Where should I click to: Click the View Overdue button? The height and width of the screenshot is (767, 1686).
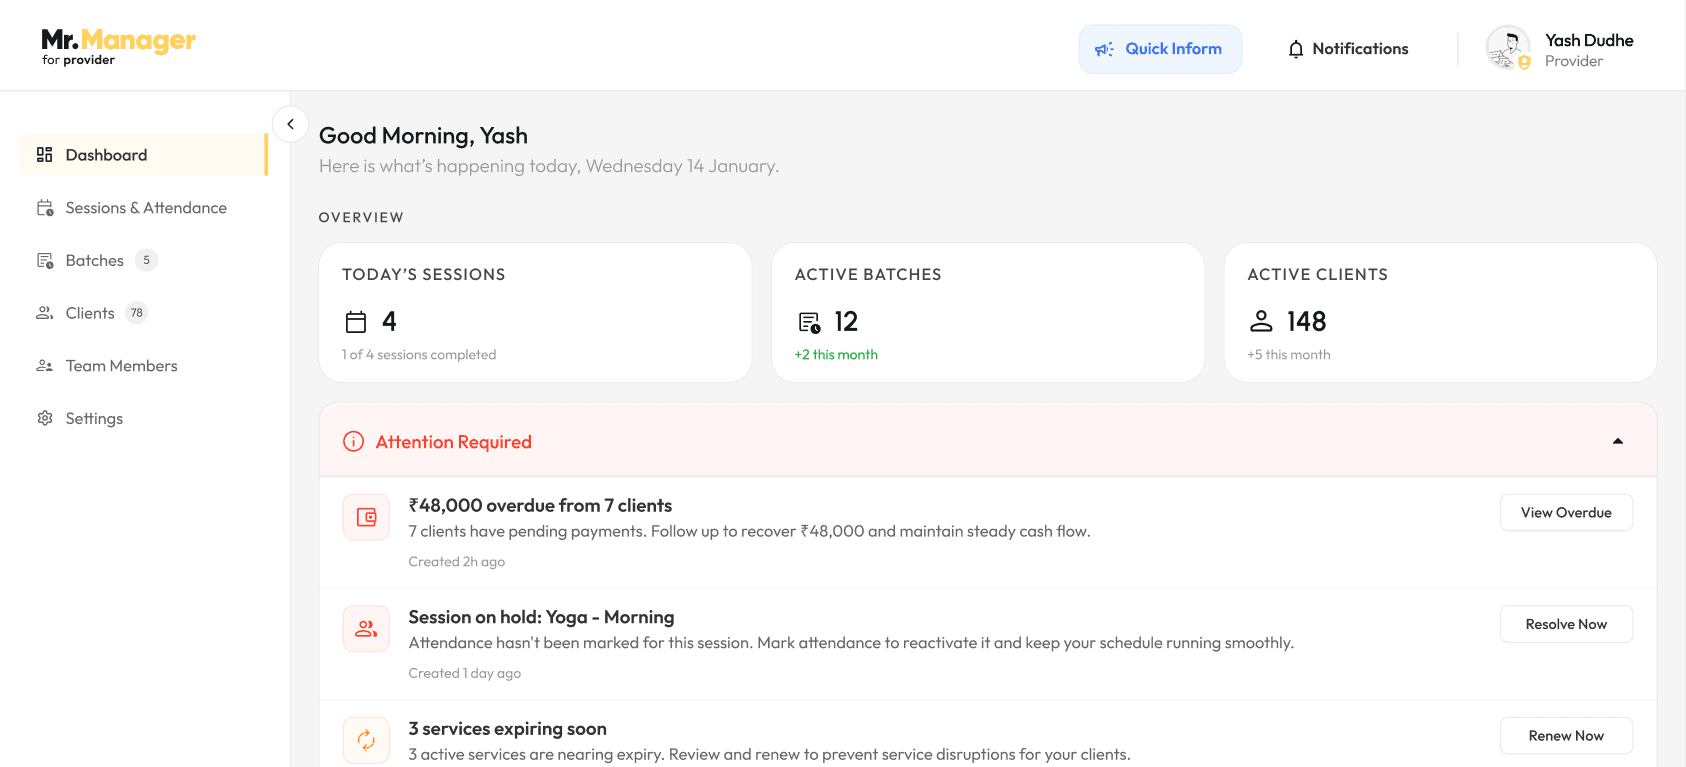click(1566, 513)
